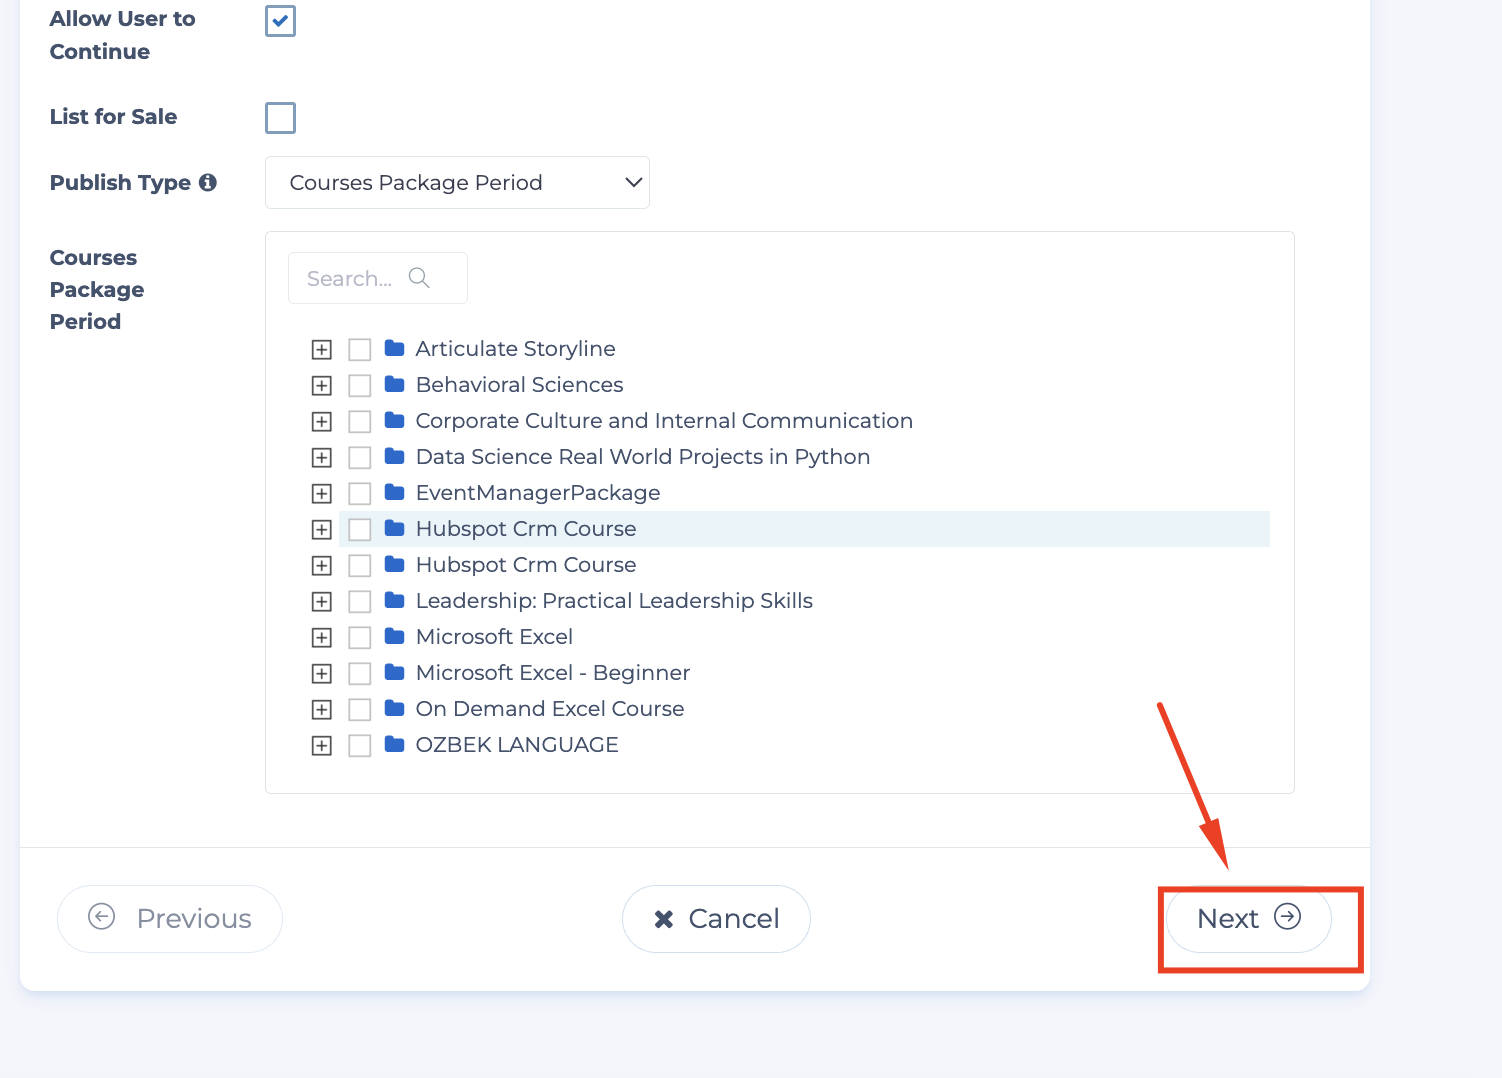1502x1078 pixels.
Task: Open the Publish Type dropdown
Action: click(x=457, y=183)
